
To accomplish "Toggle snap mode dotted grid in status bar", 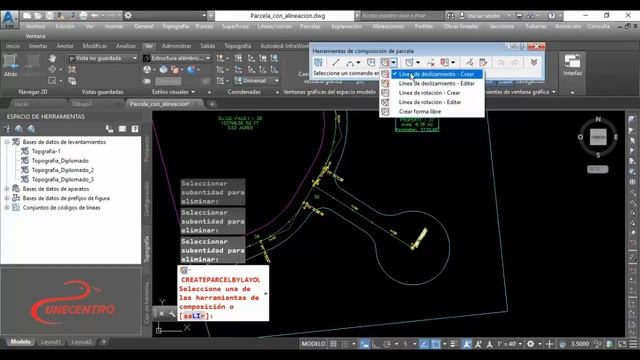I will (344, 344).
